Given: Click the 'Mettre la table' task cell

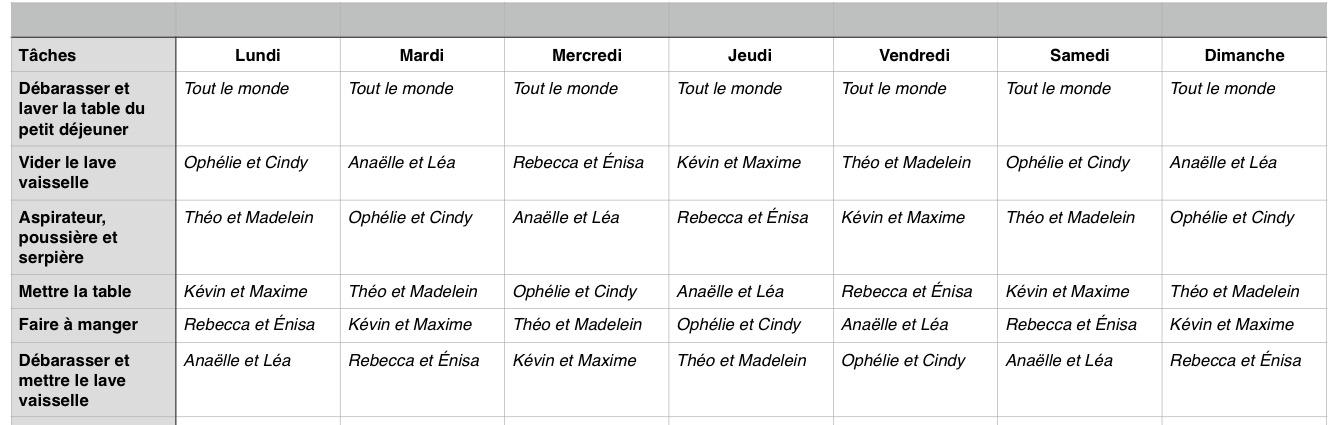Looking at the screenshot, I should pyautogui.click(x=94, y=292).
